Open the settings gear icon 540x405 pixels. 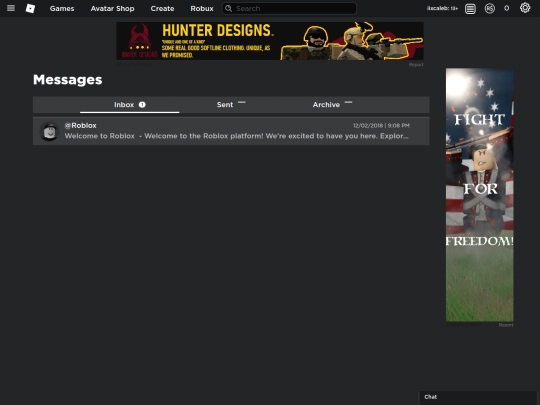(525, 8)
